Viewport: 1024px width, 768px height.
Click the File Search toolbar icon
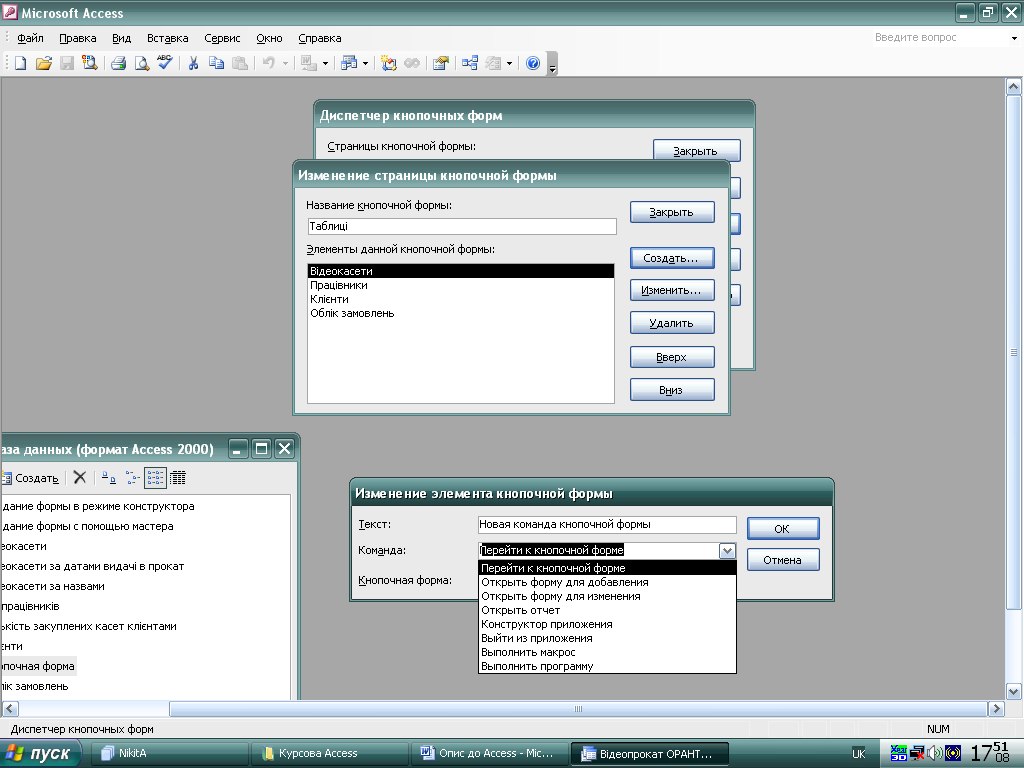click(x=89, y=63)
